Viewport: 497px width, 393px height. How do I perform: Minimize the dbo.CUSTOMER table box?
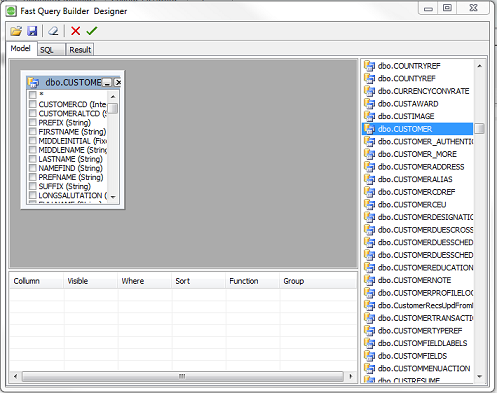107,82
